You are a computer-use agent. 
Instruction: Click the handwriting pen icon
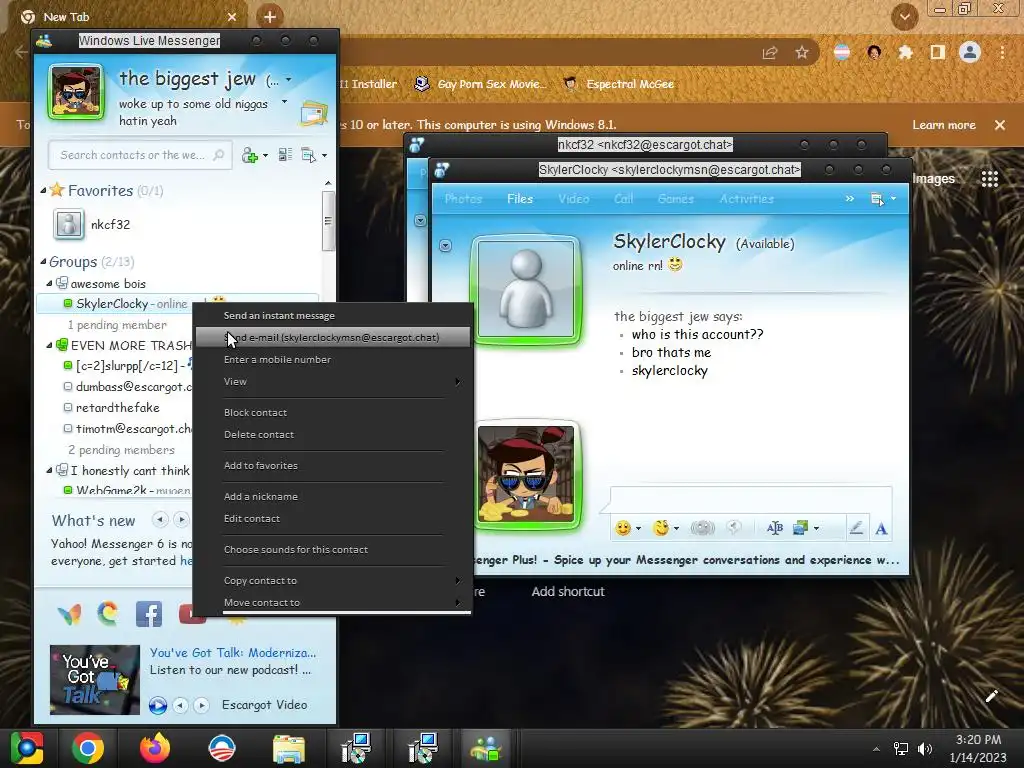tap(856, 528)
